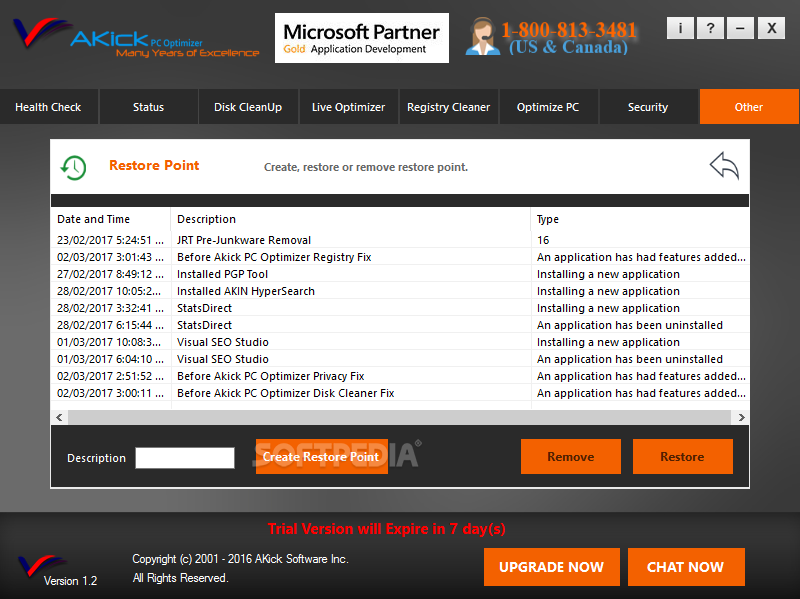Click the Restore button

(683, 457)
